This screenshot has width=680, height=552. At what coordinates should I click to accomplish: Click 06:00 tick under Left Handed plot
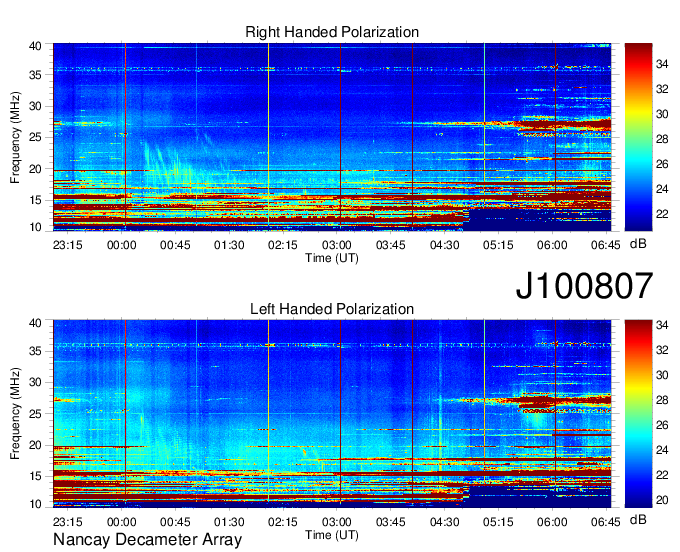(x=552, y=522)
